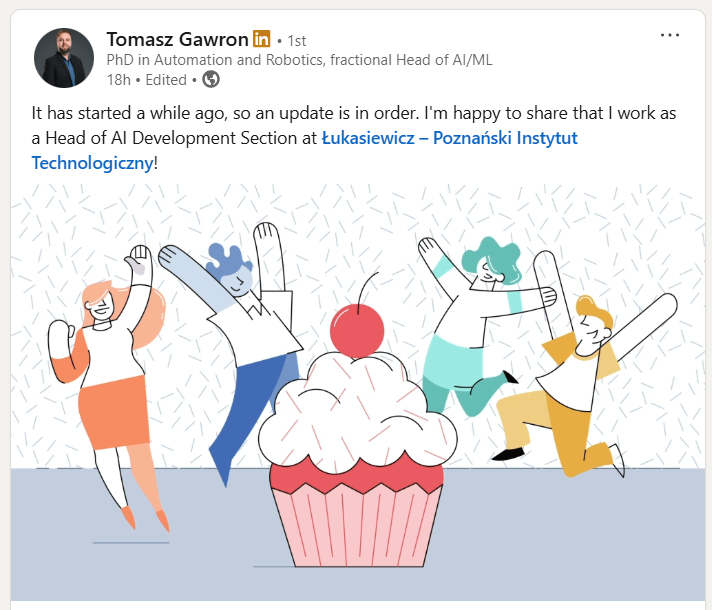The image size is (712, 610).
Task: Open Tomasz Gawron's profile photo
Action: [64, 58]
